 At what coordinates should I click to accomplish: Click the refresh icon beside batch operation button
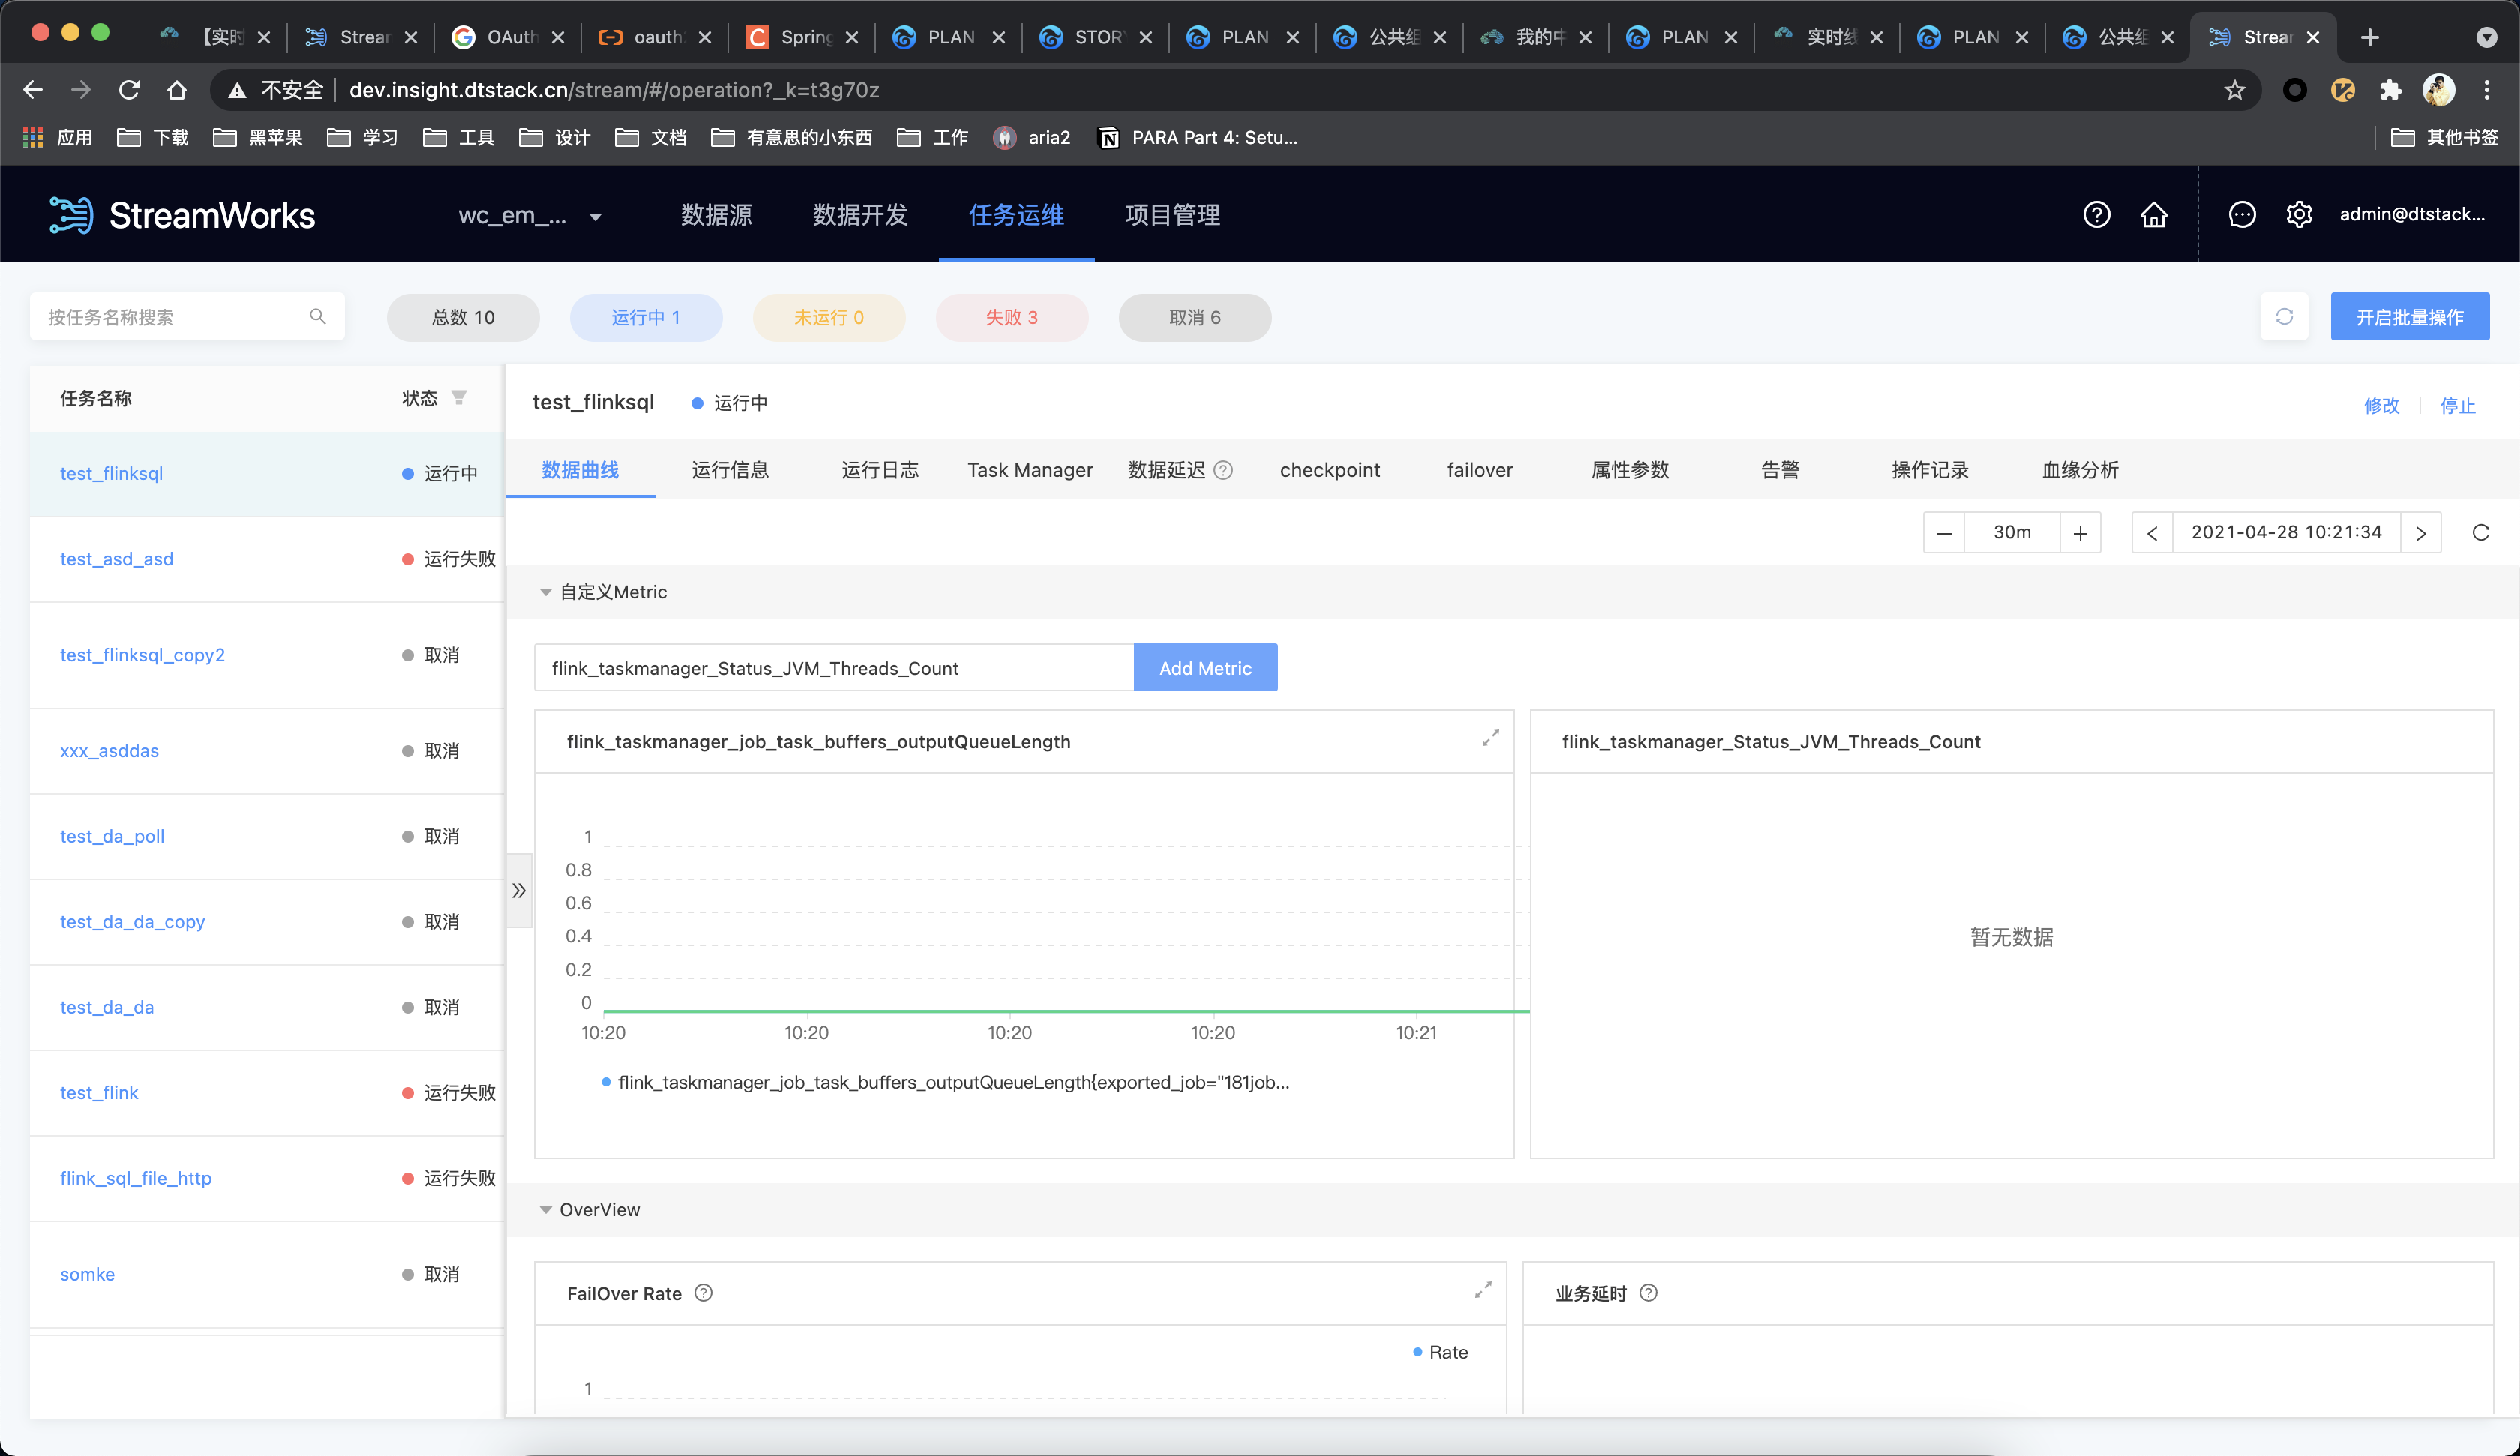[2283, 316]
